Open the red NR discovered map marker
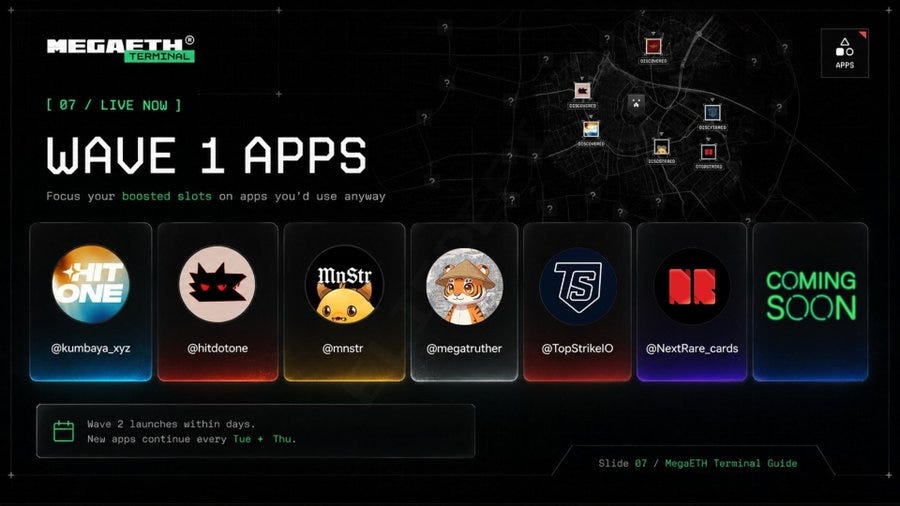 [708, 152]
